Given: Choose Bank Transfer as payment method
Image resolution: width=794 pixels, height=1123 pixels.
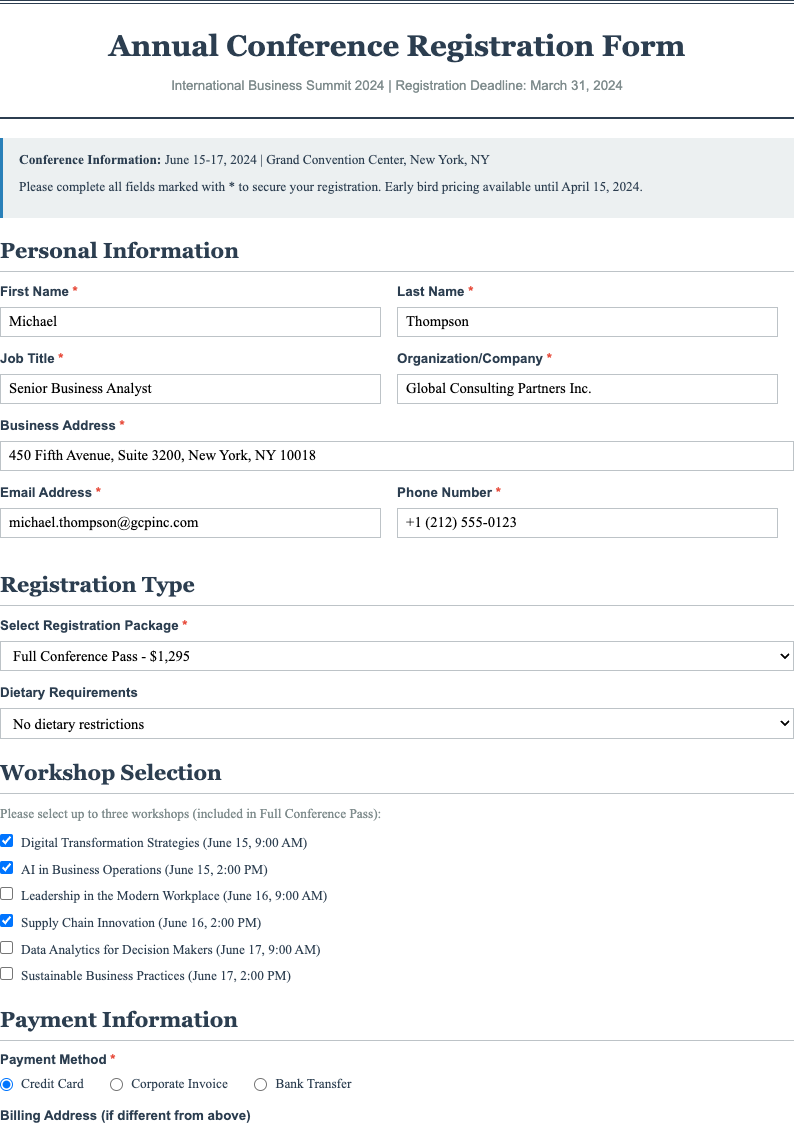Looking at the screenshot, I should point(260,1084).
